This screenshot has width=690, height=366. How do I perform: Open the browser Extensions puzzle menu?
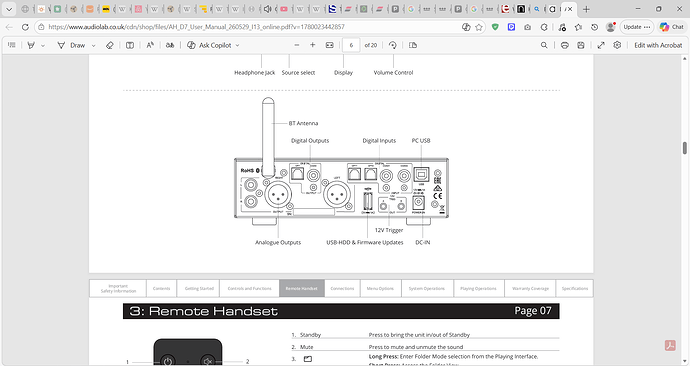pyautogui.click(x=544, y=27)
